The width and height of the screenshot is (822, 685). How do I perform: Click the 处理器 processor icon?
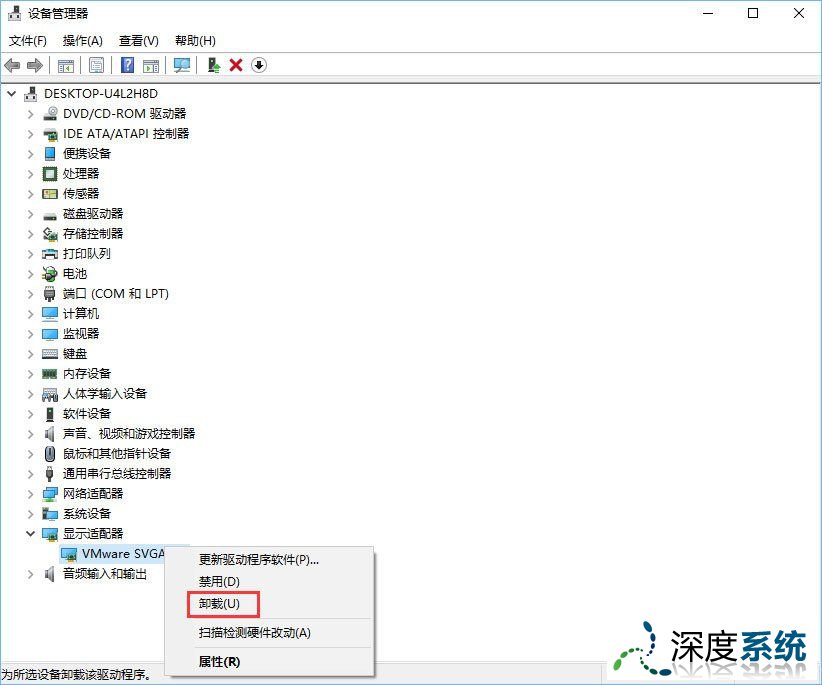point(50,173)
